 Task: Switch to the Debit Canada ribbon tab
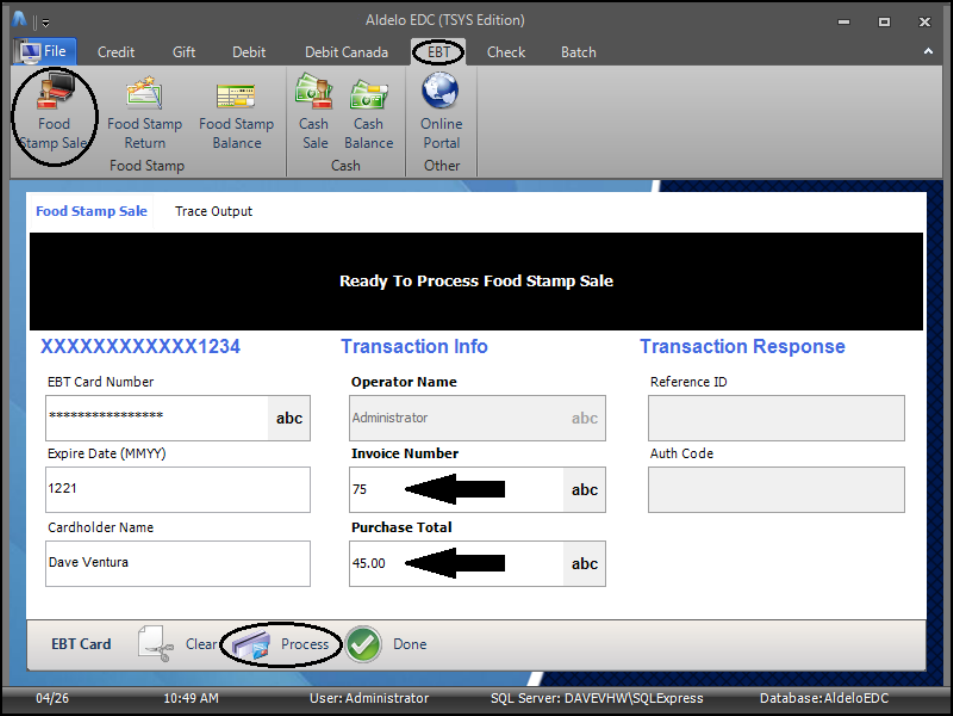[x=346, y=52]
